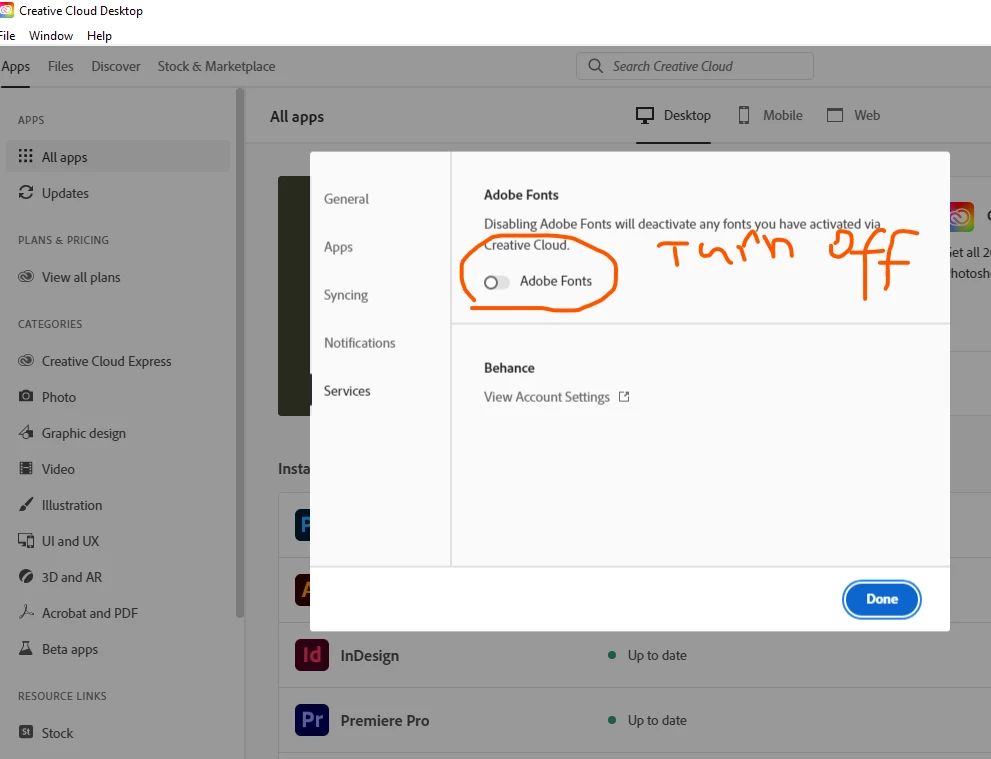Viewport: 991px width, 759px height.
Task: Open the File menu
Action: tap(8, 35)
